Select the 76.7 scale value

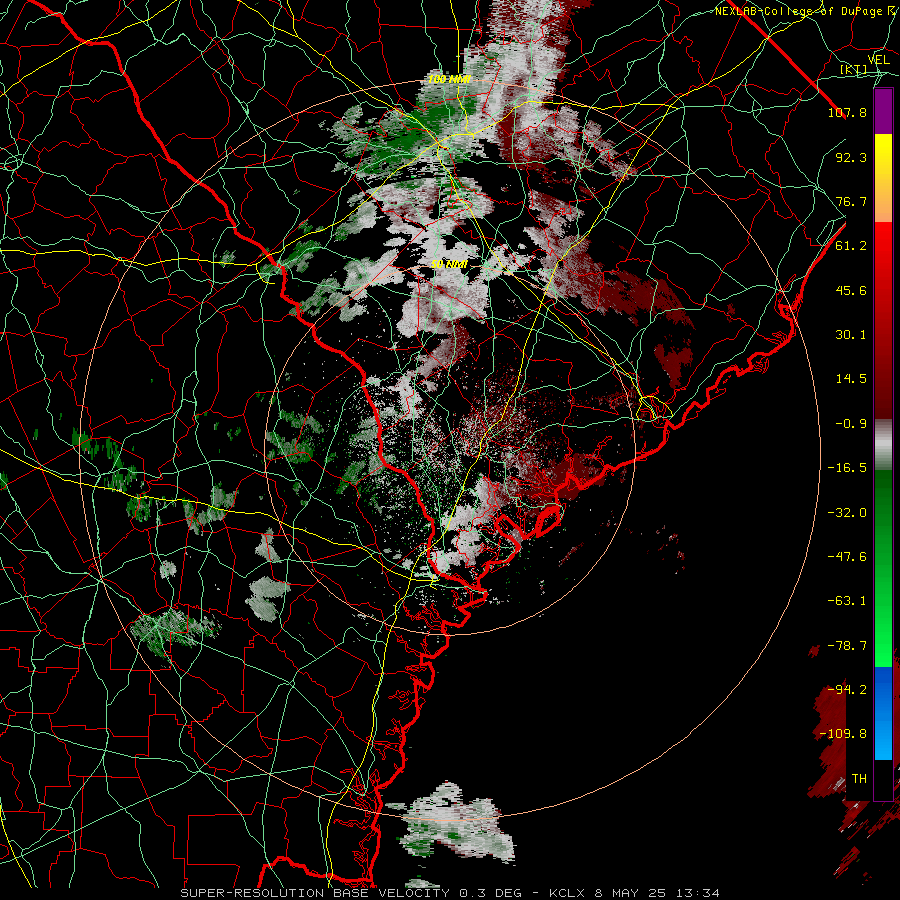coord(851,201)
